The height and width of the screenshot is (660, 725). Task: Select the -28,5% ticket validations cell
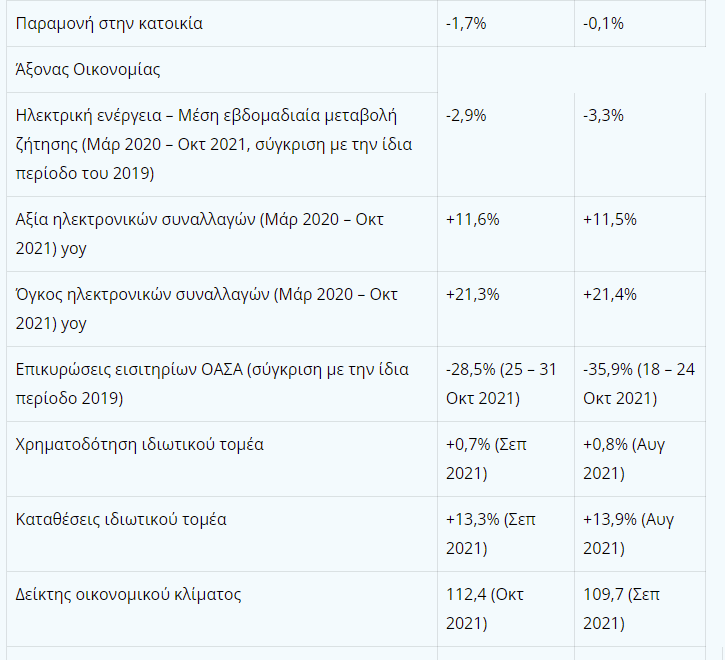click(x=501, y=383)
